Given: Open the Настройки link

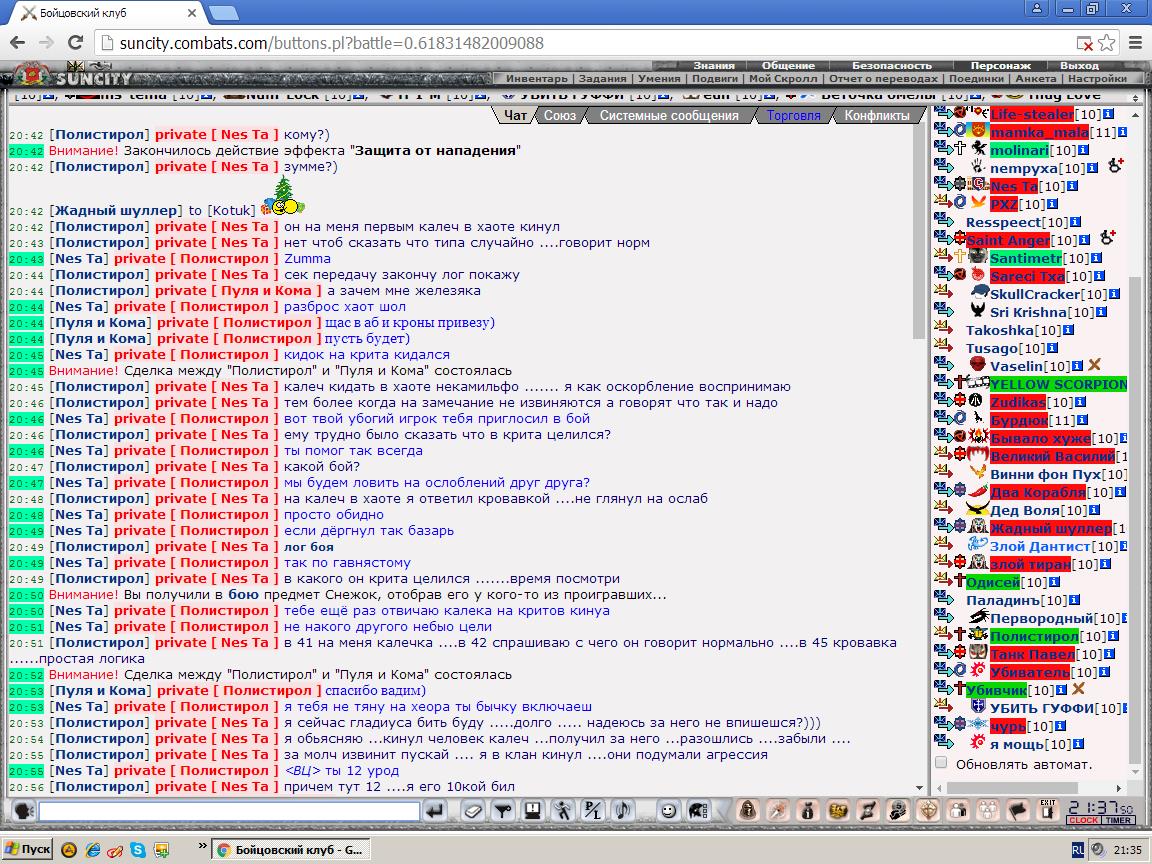Looking at the screenshot, I should click(1098, 79).
